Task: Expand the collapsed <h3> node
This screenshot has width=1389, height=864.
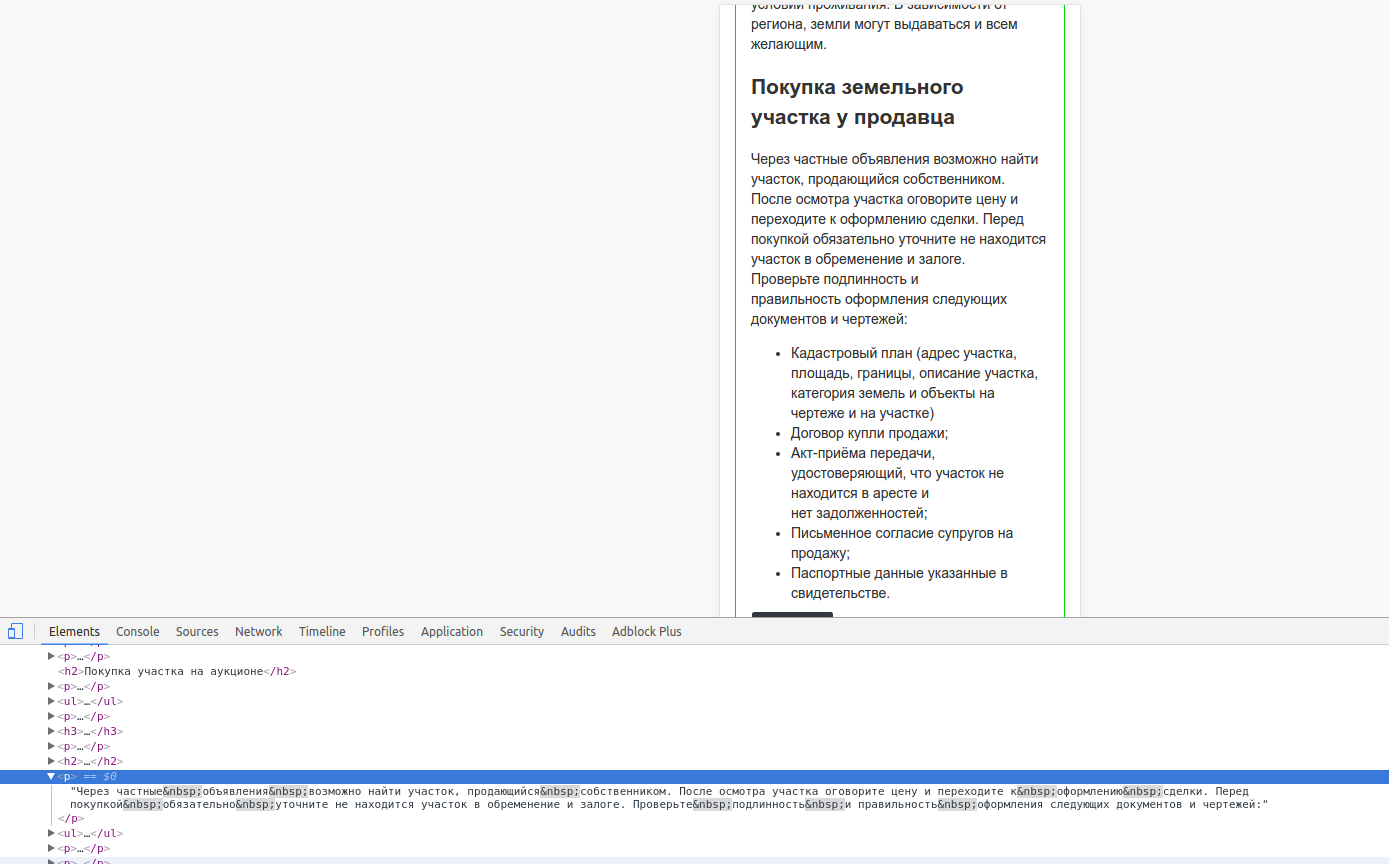Action: coord(51,732)
